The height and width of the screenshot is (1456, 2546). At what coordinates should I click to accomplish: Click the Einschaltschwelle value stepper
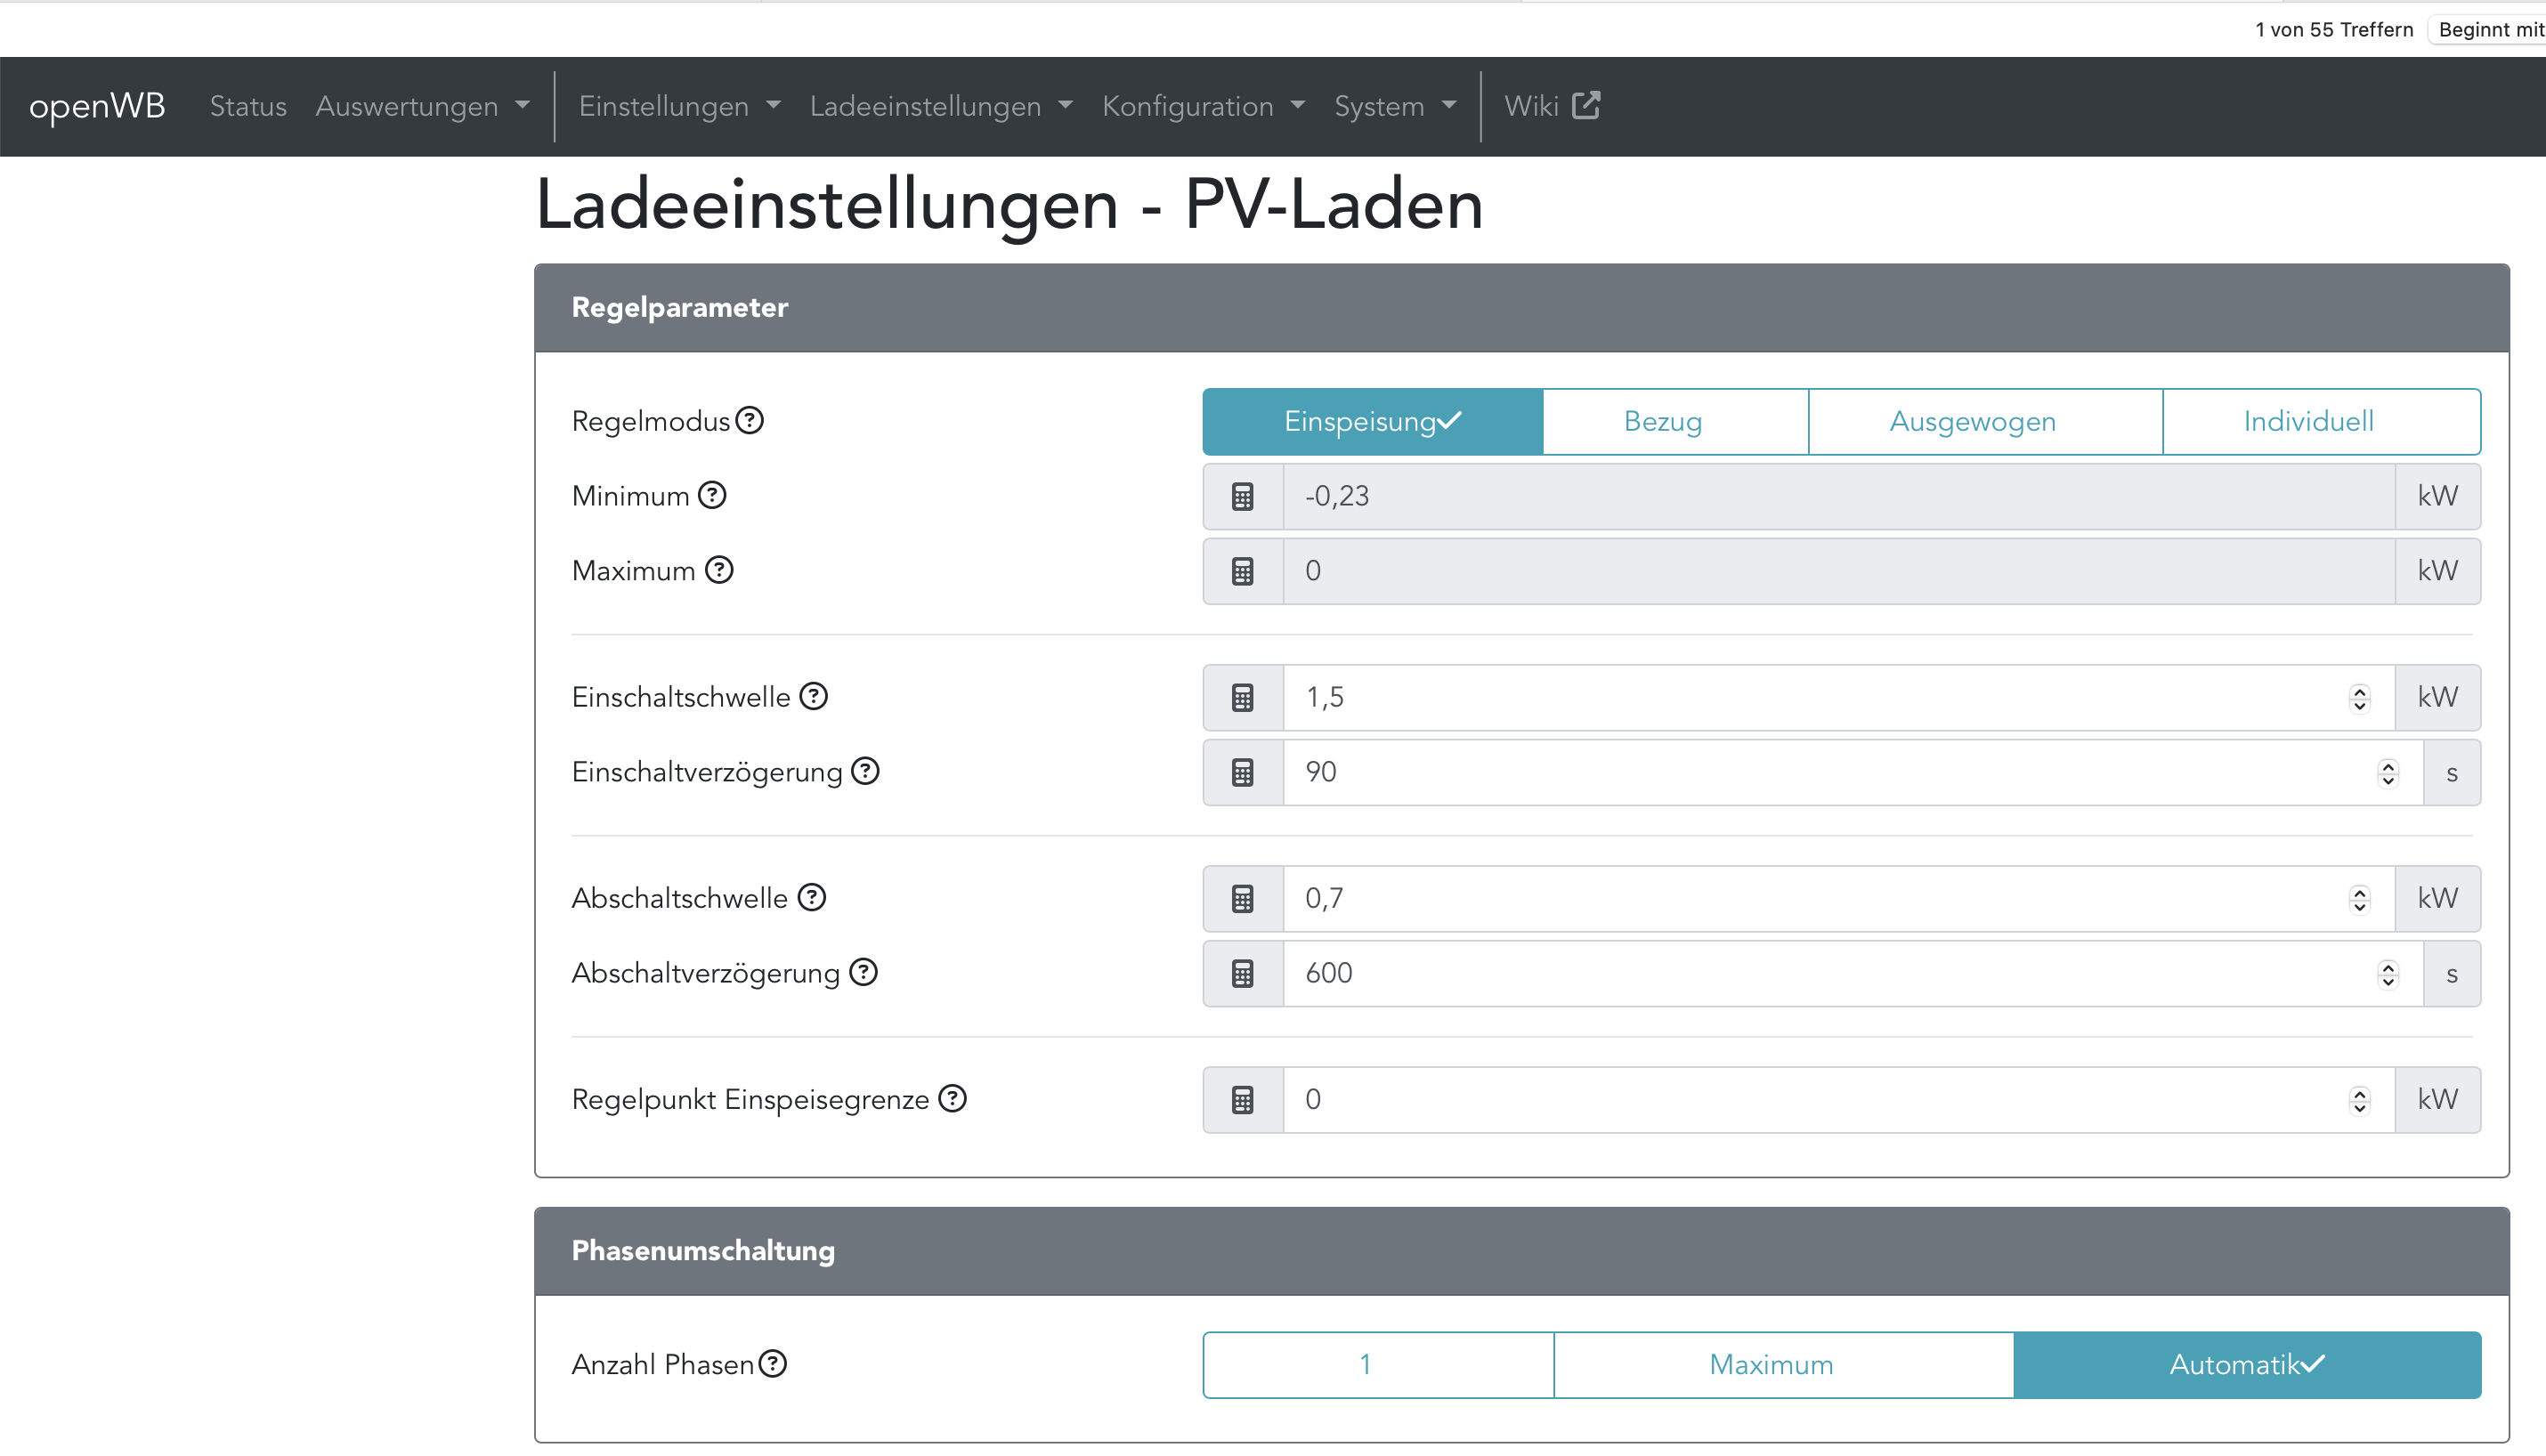(2359, 697)
